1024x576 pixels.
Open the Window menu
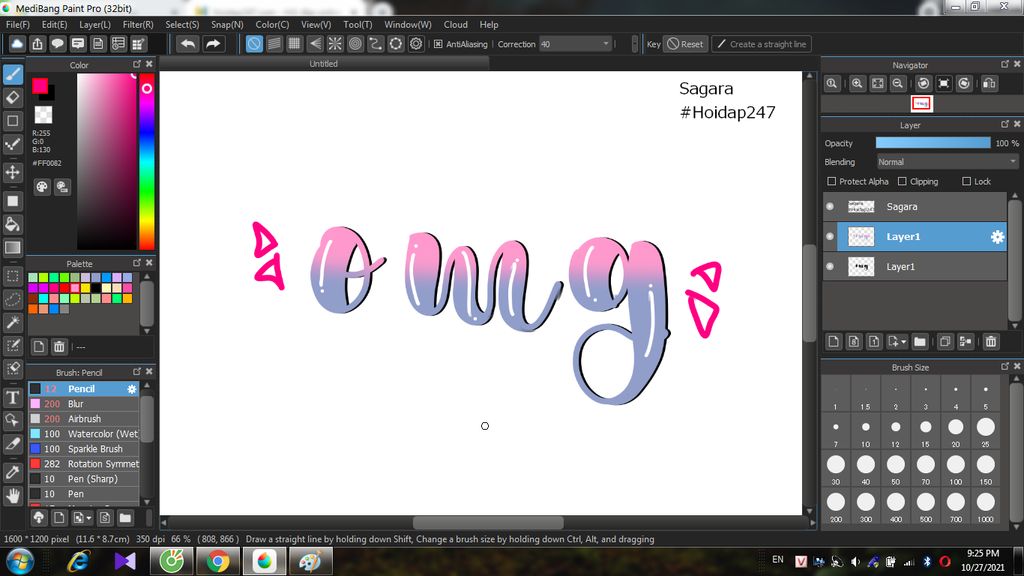click(x=407, y=24)
